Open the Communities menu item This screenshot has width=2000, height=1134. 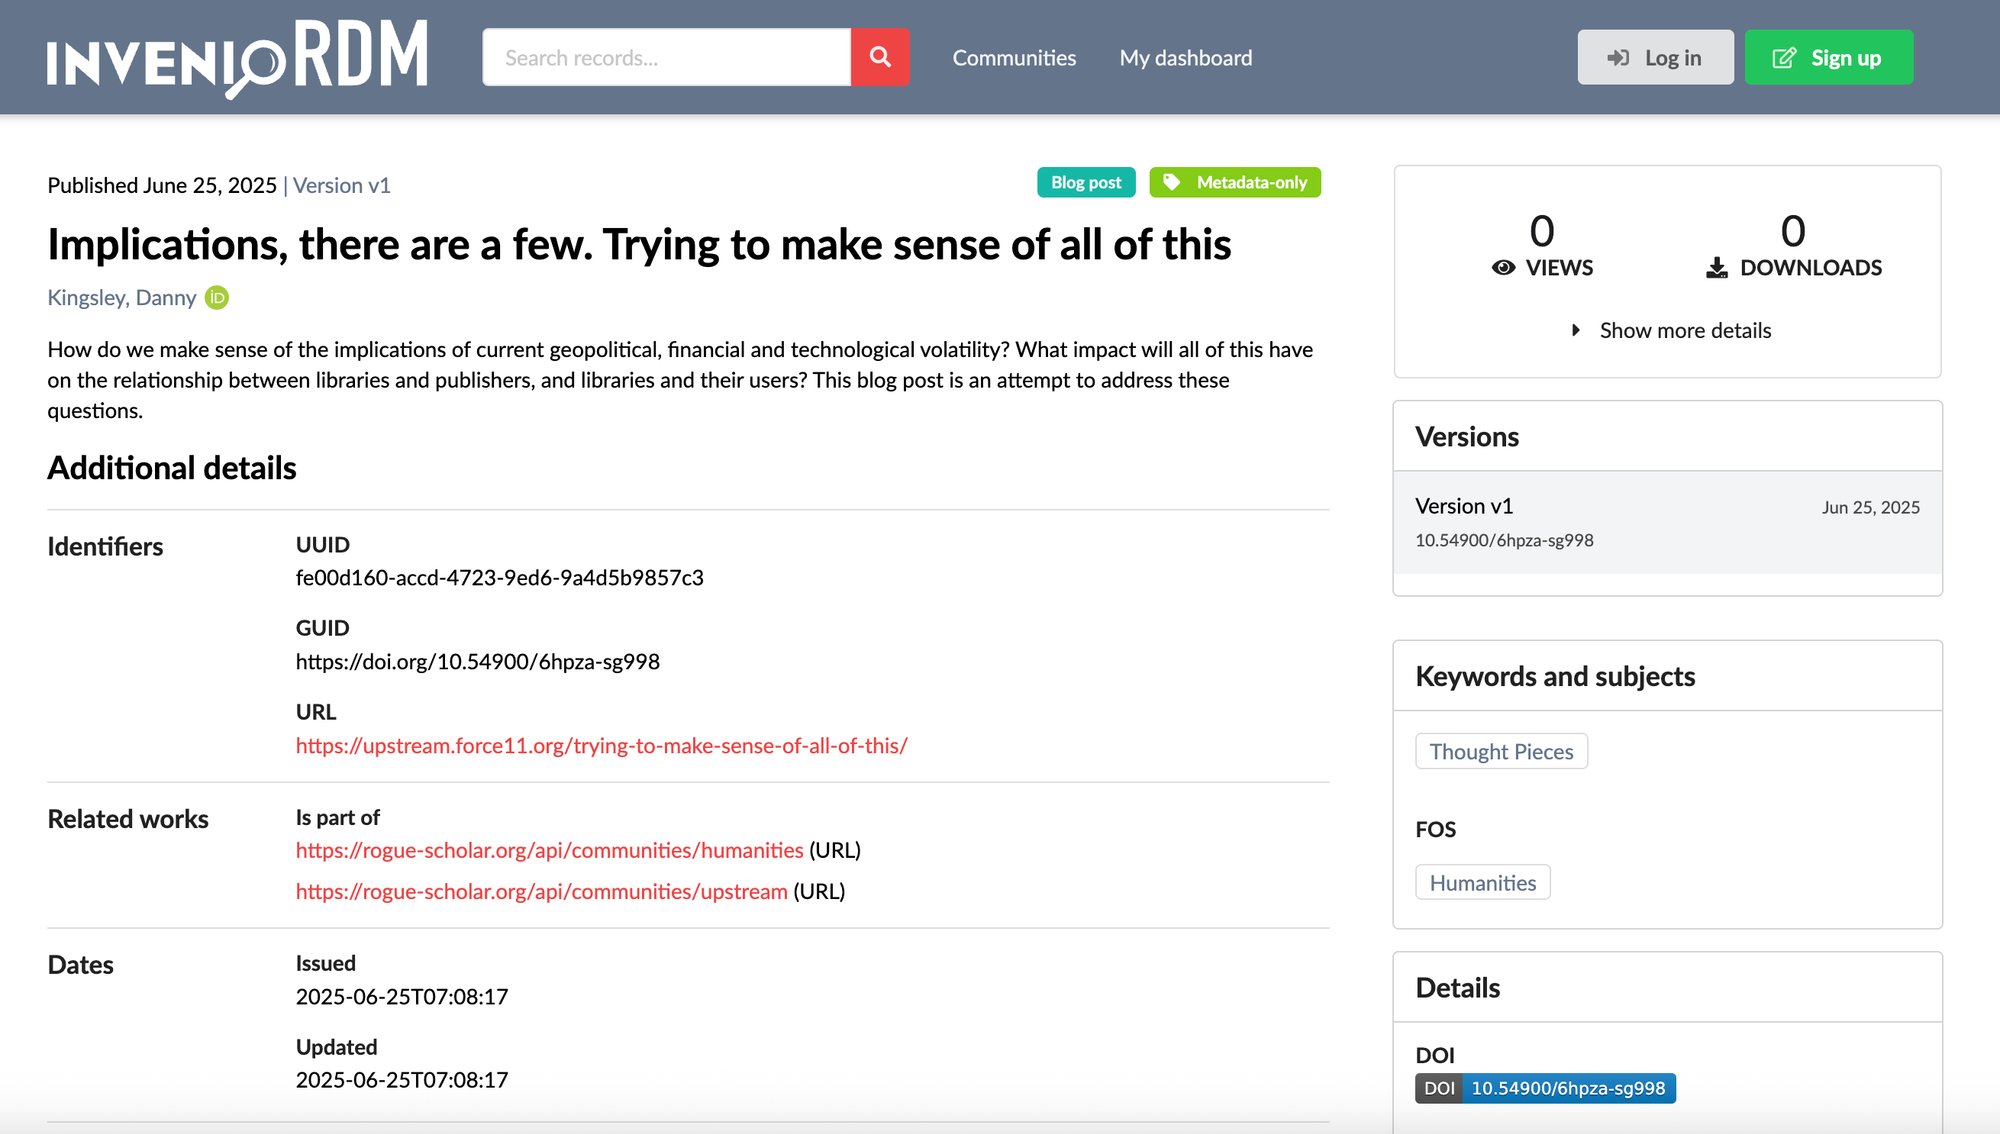click(1014, 58)
